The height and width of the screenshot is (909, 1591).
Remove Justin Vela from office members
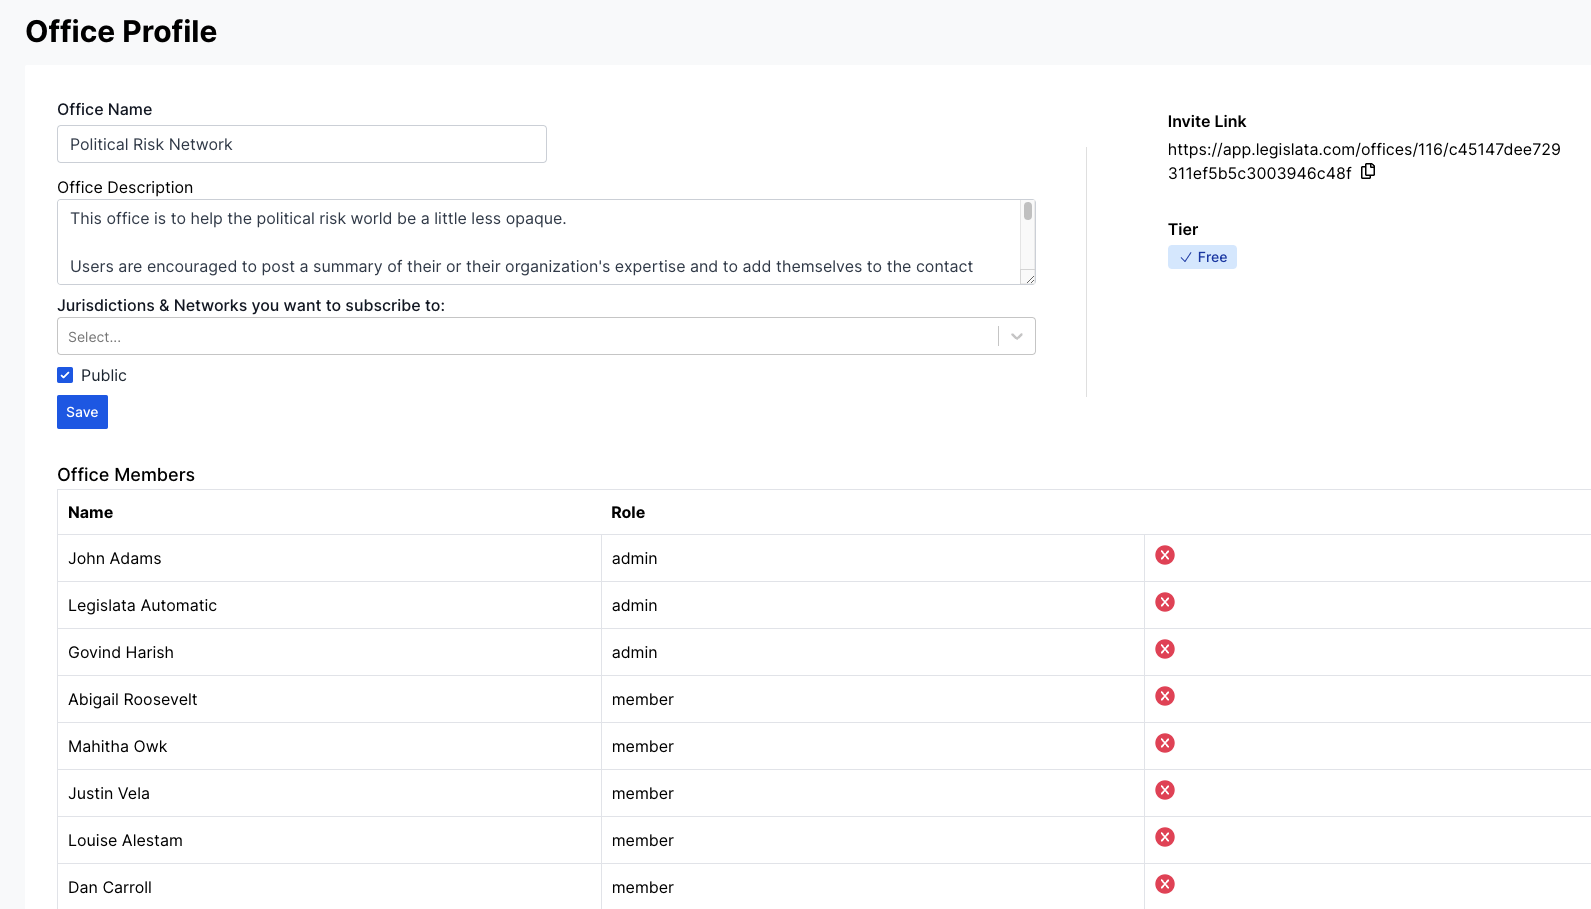coord(1165,790)
